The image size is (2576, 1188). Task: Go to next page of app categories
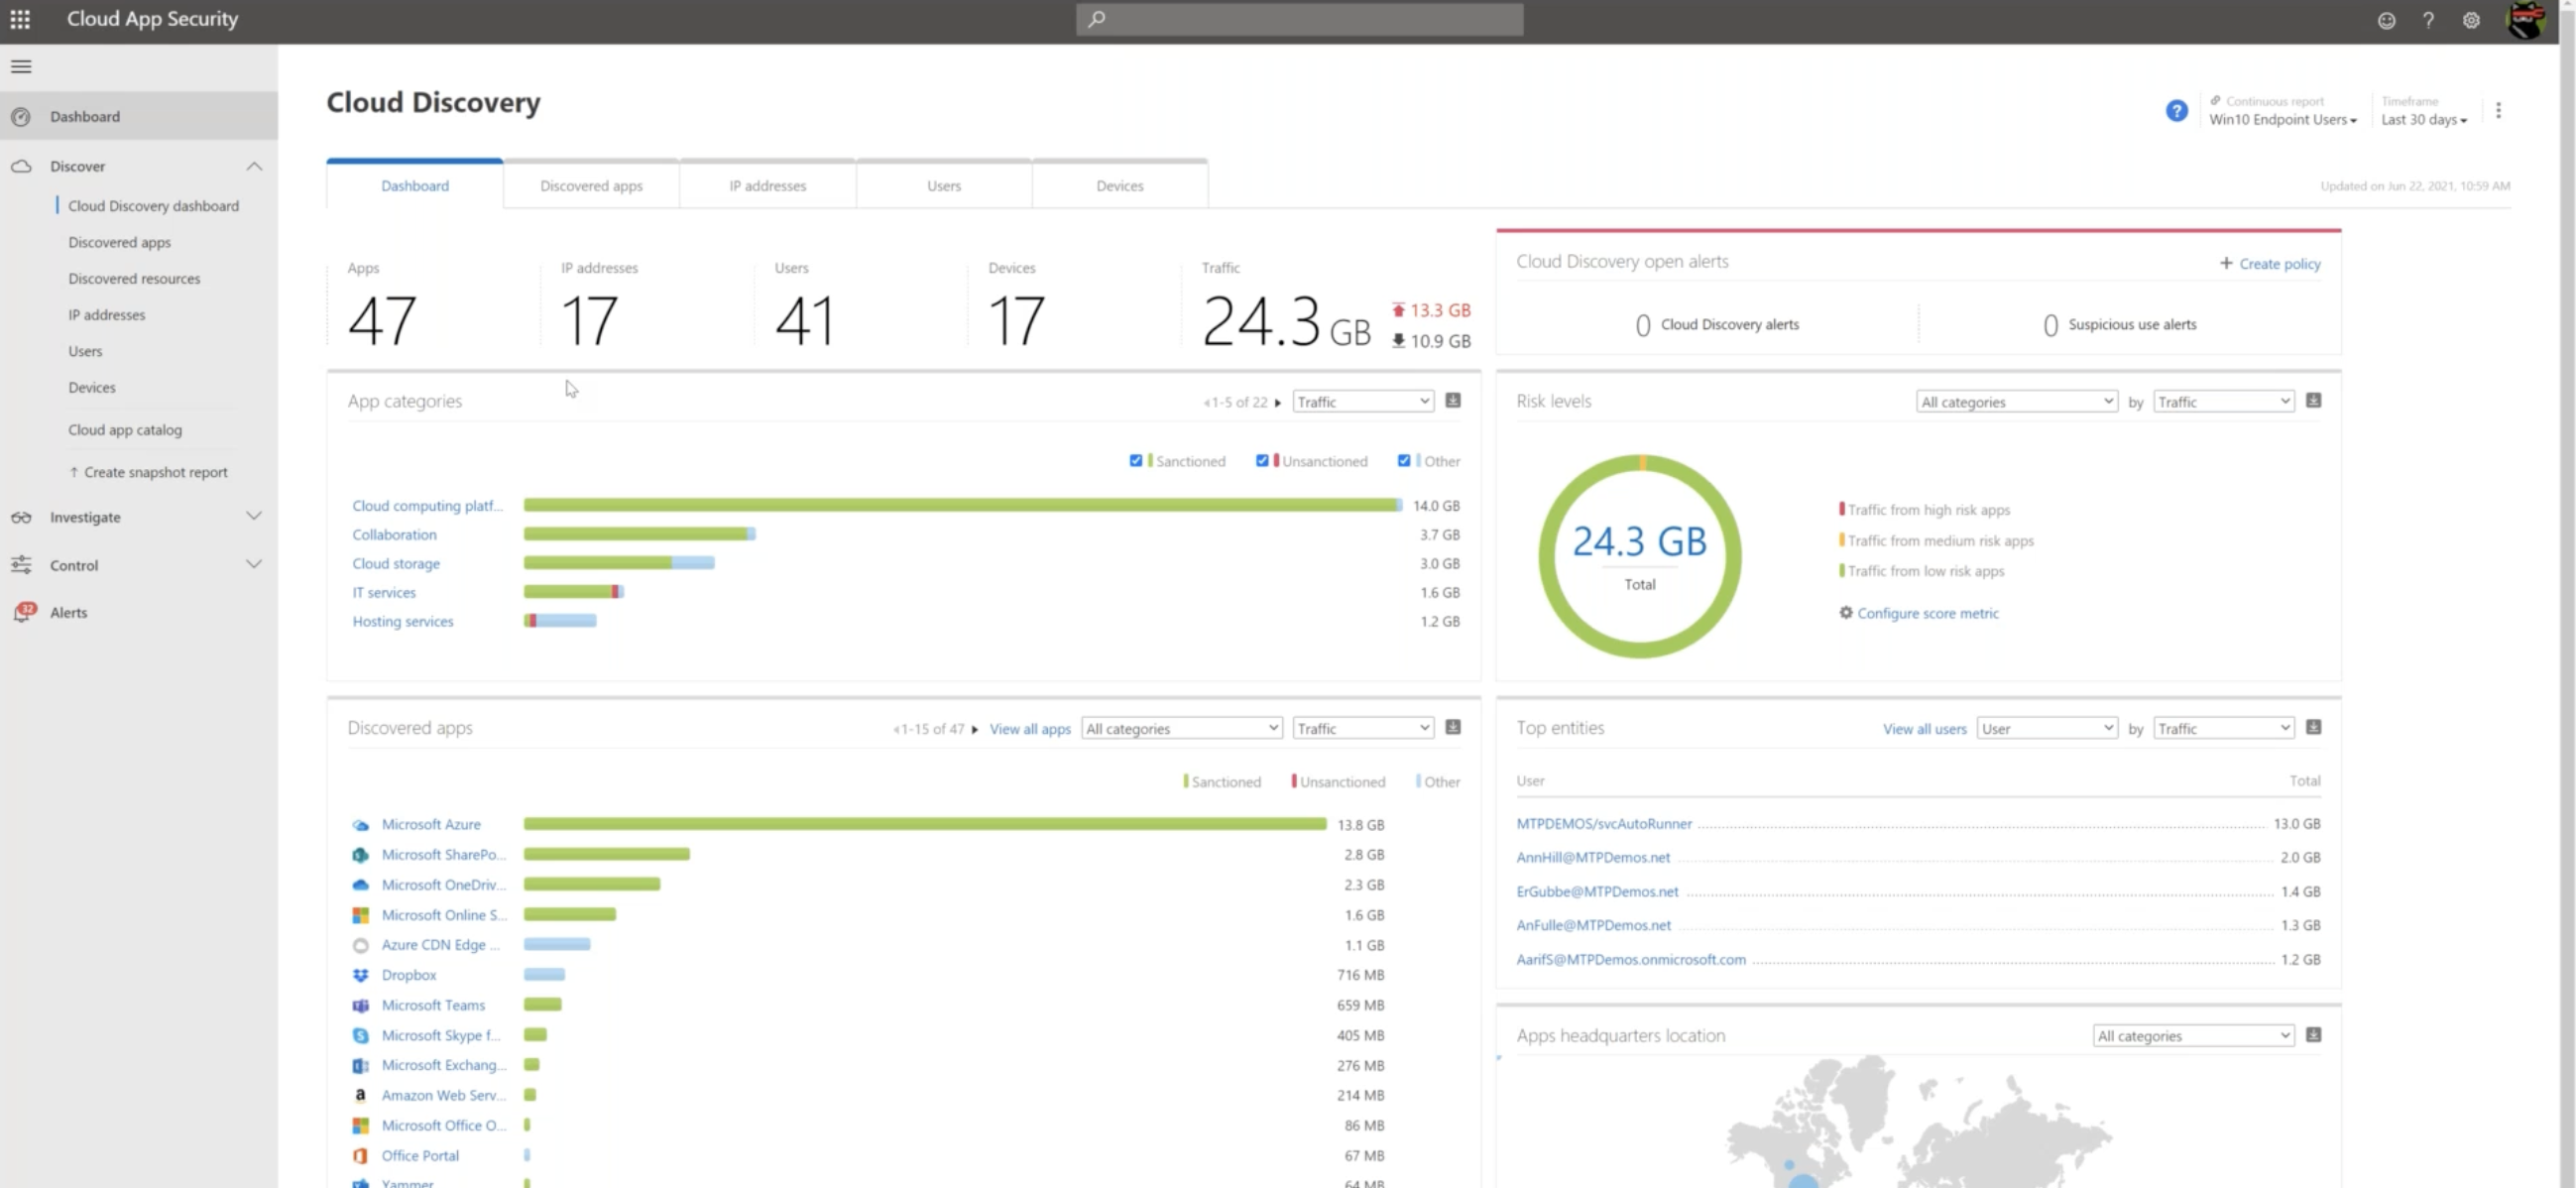click(x=1278, y=403)
